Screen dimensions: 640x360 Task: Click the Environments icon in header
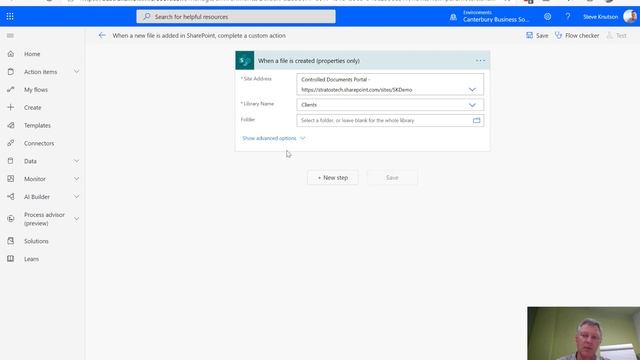click(453, 17)
